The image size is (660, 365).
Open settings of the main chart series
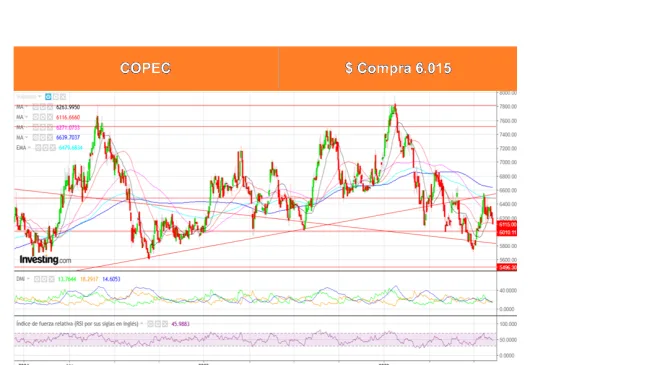pyautogui.click(x=48, y=97)
